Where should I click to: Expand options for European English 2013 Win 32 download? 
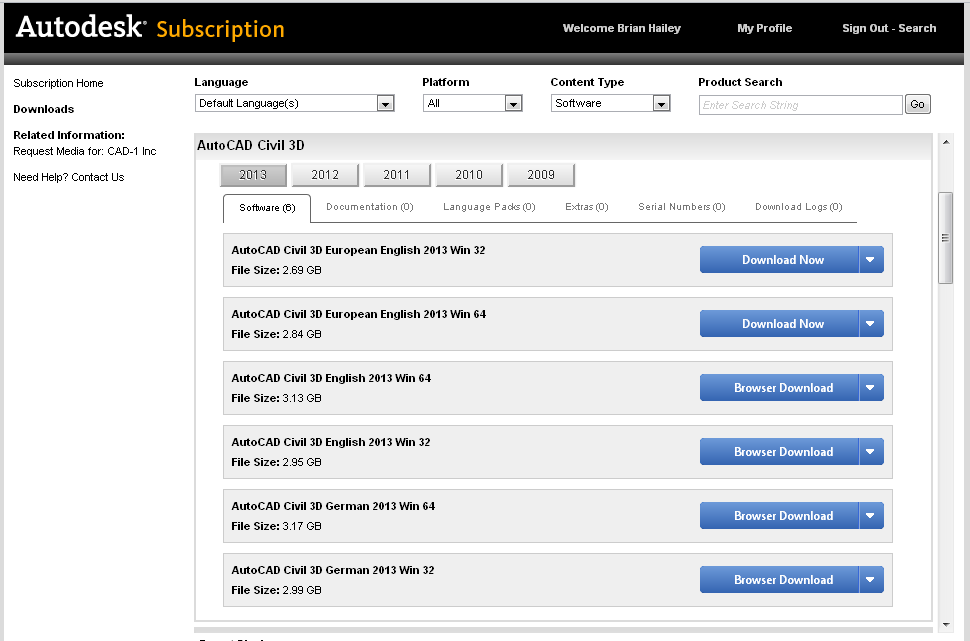point(870,260)
